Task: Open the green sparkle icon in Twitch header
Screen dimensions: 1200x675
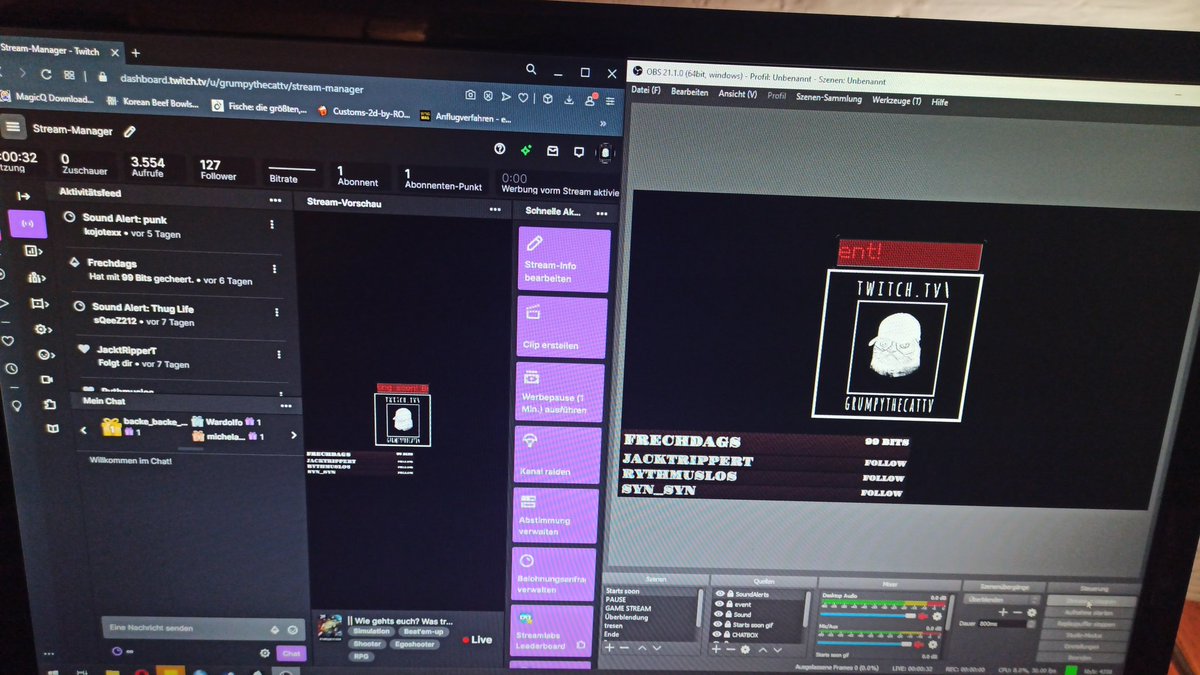Action: pyautogui.click(x=526, y=150)
